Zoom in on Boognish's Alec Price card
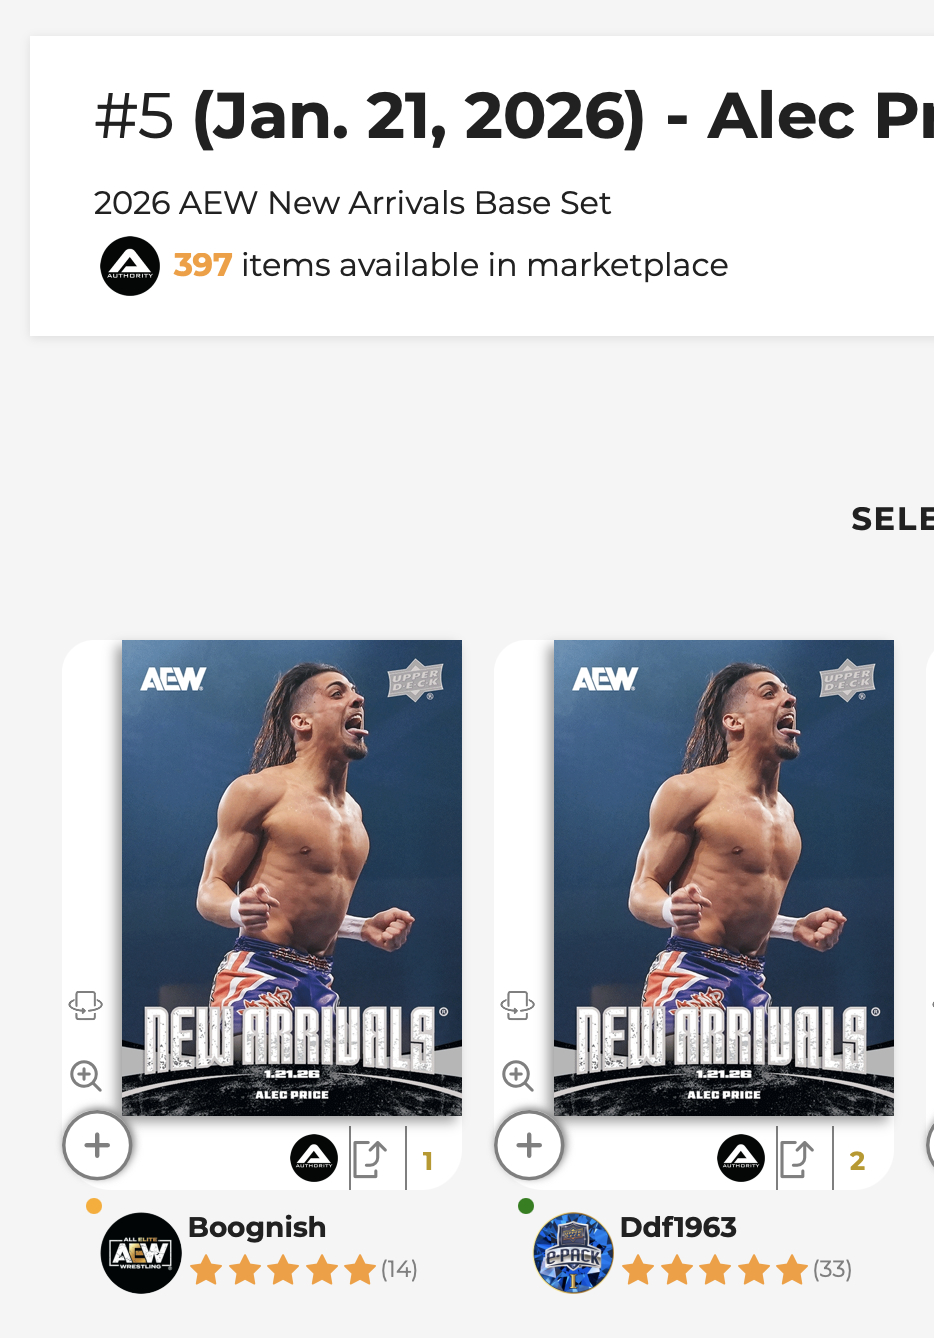The image size is (934, 1338). click(x=86, y=1076)
